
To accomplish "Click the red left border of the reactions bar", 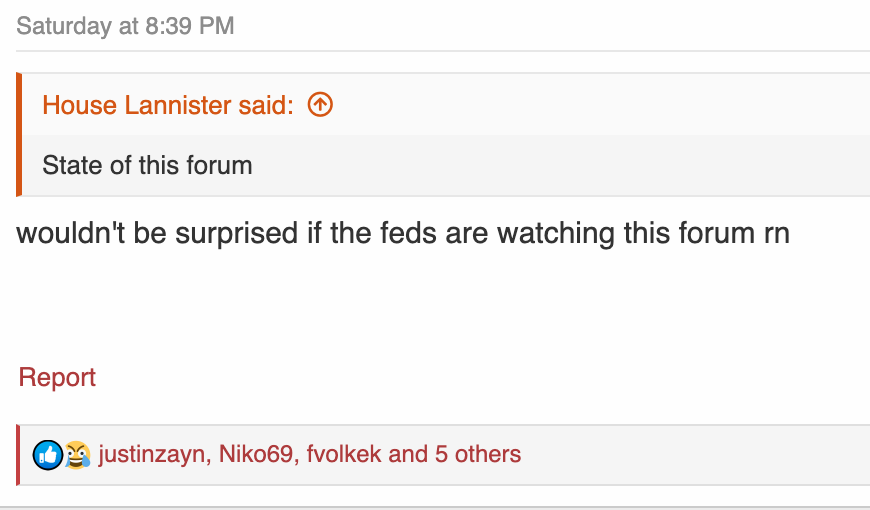I will click(18, 455).
